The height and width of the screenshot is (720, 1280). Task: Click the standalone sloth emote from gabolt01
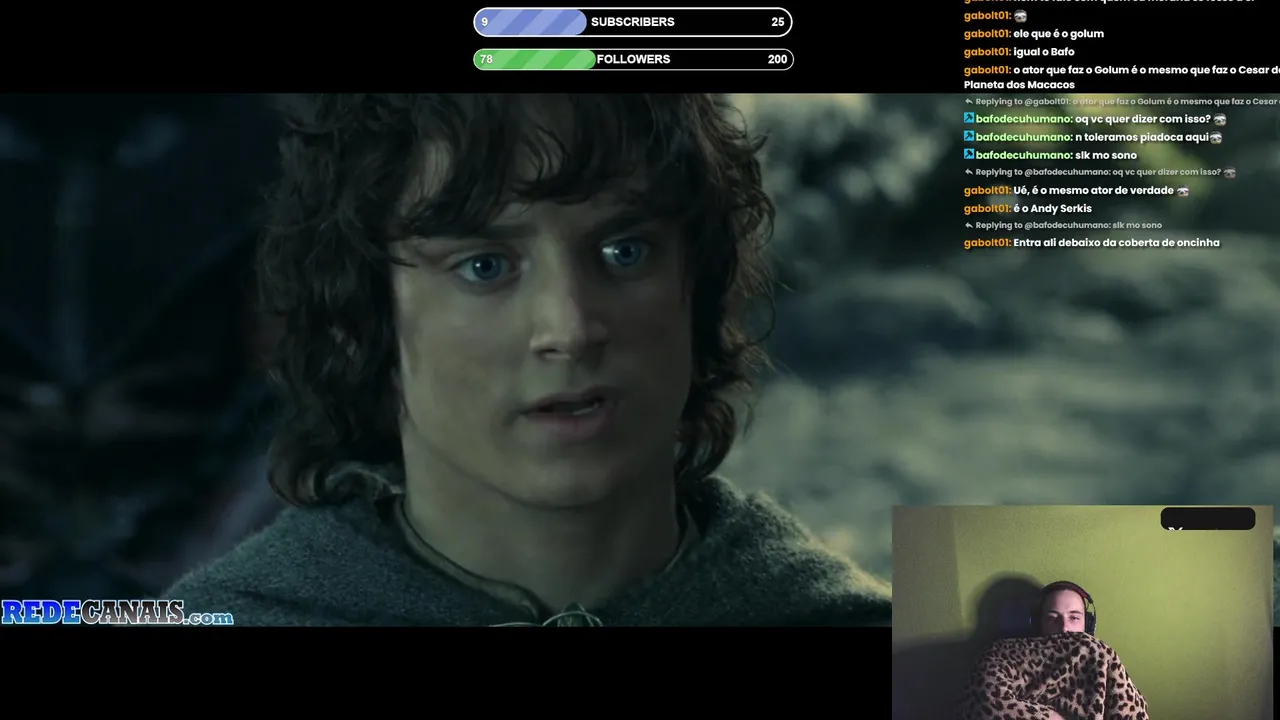click(1020, 16)
